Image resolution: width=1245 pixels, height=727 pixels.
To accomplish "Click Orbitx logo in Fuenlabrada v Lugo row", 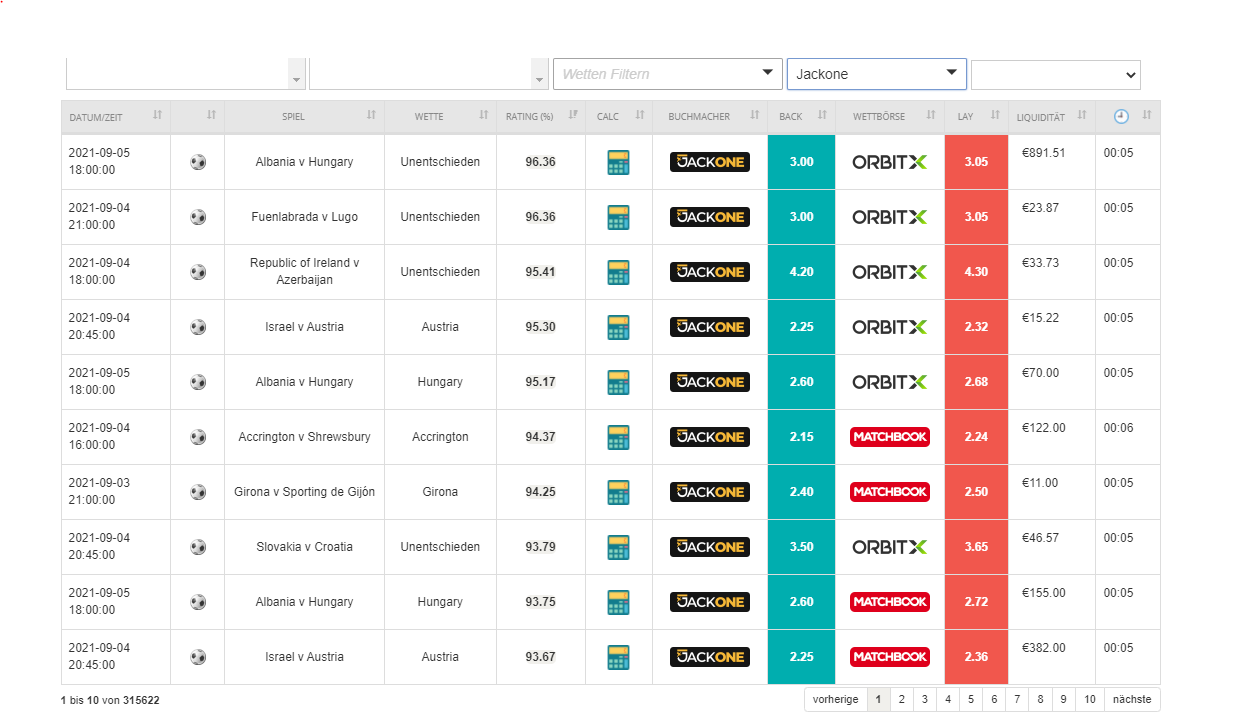I will click(890, 217).
